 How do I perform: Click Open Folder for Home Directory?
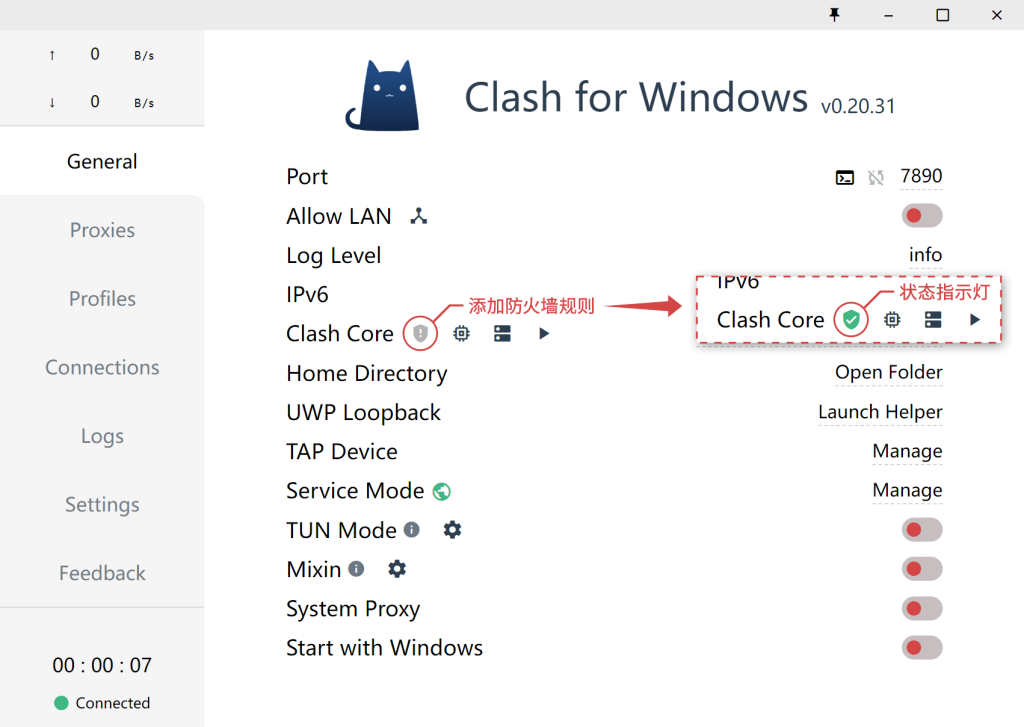coord(888,373)
